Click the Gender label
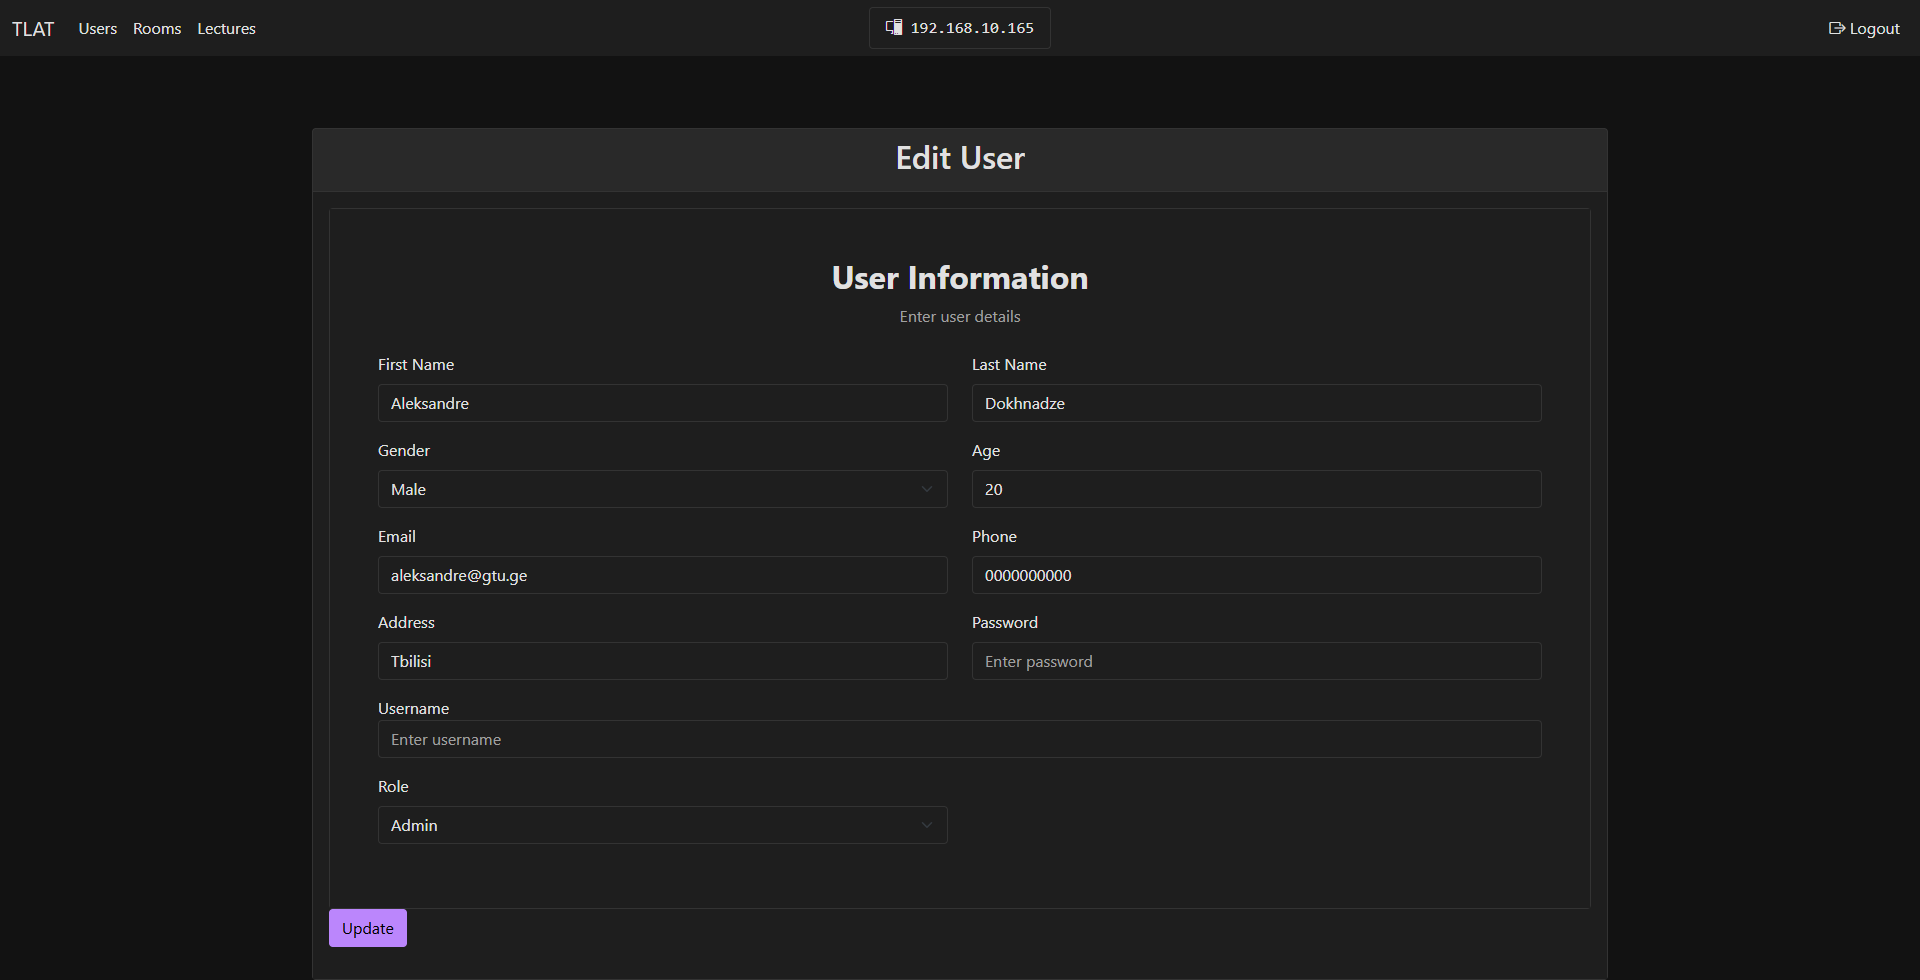The width and height of the screenshot is (1920, 980). tap(404, 450)
